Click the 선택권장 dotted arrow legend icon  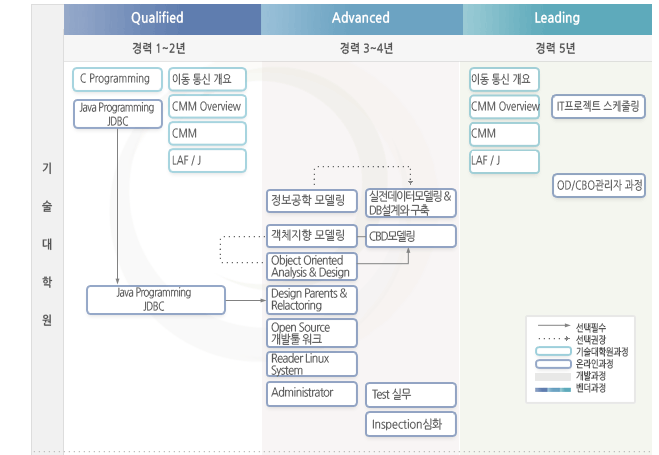click(555, 340)
